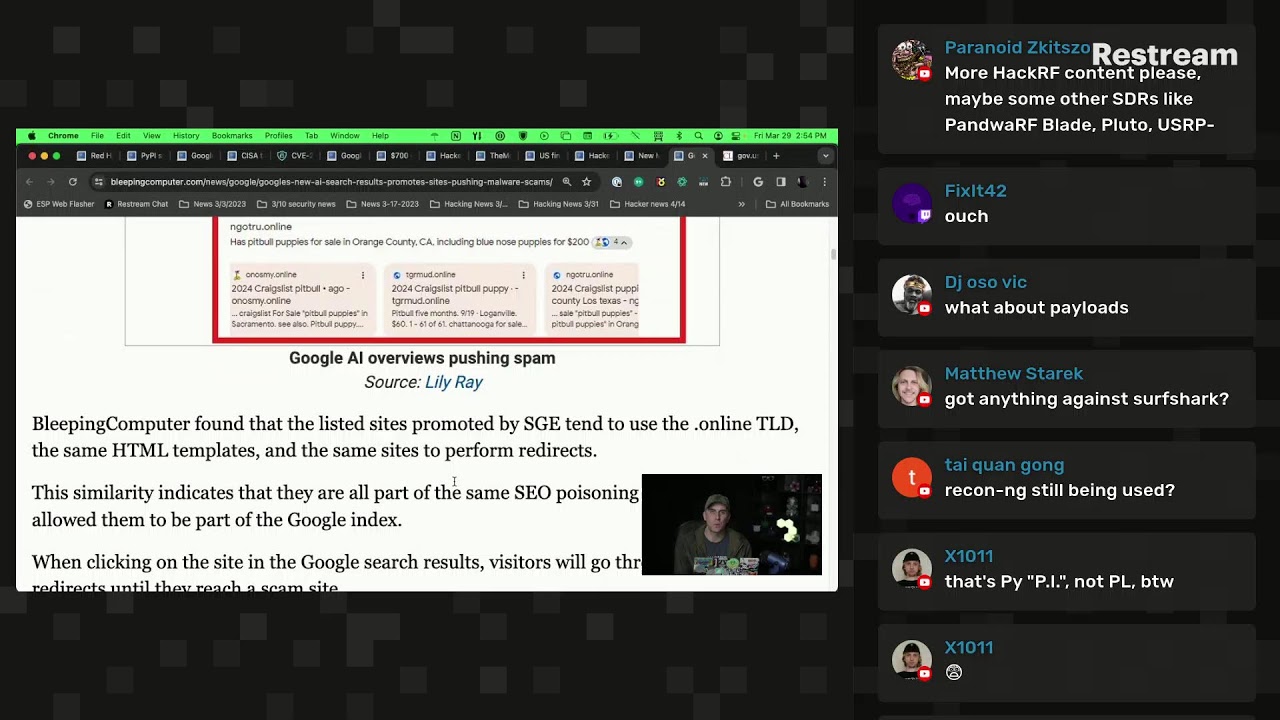
Task: Expand the 3/10 security news folder
Action: (x=296, y=204)
